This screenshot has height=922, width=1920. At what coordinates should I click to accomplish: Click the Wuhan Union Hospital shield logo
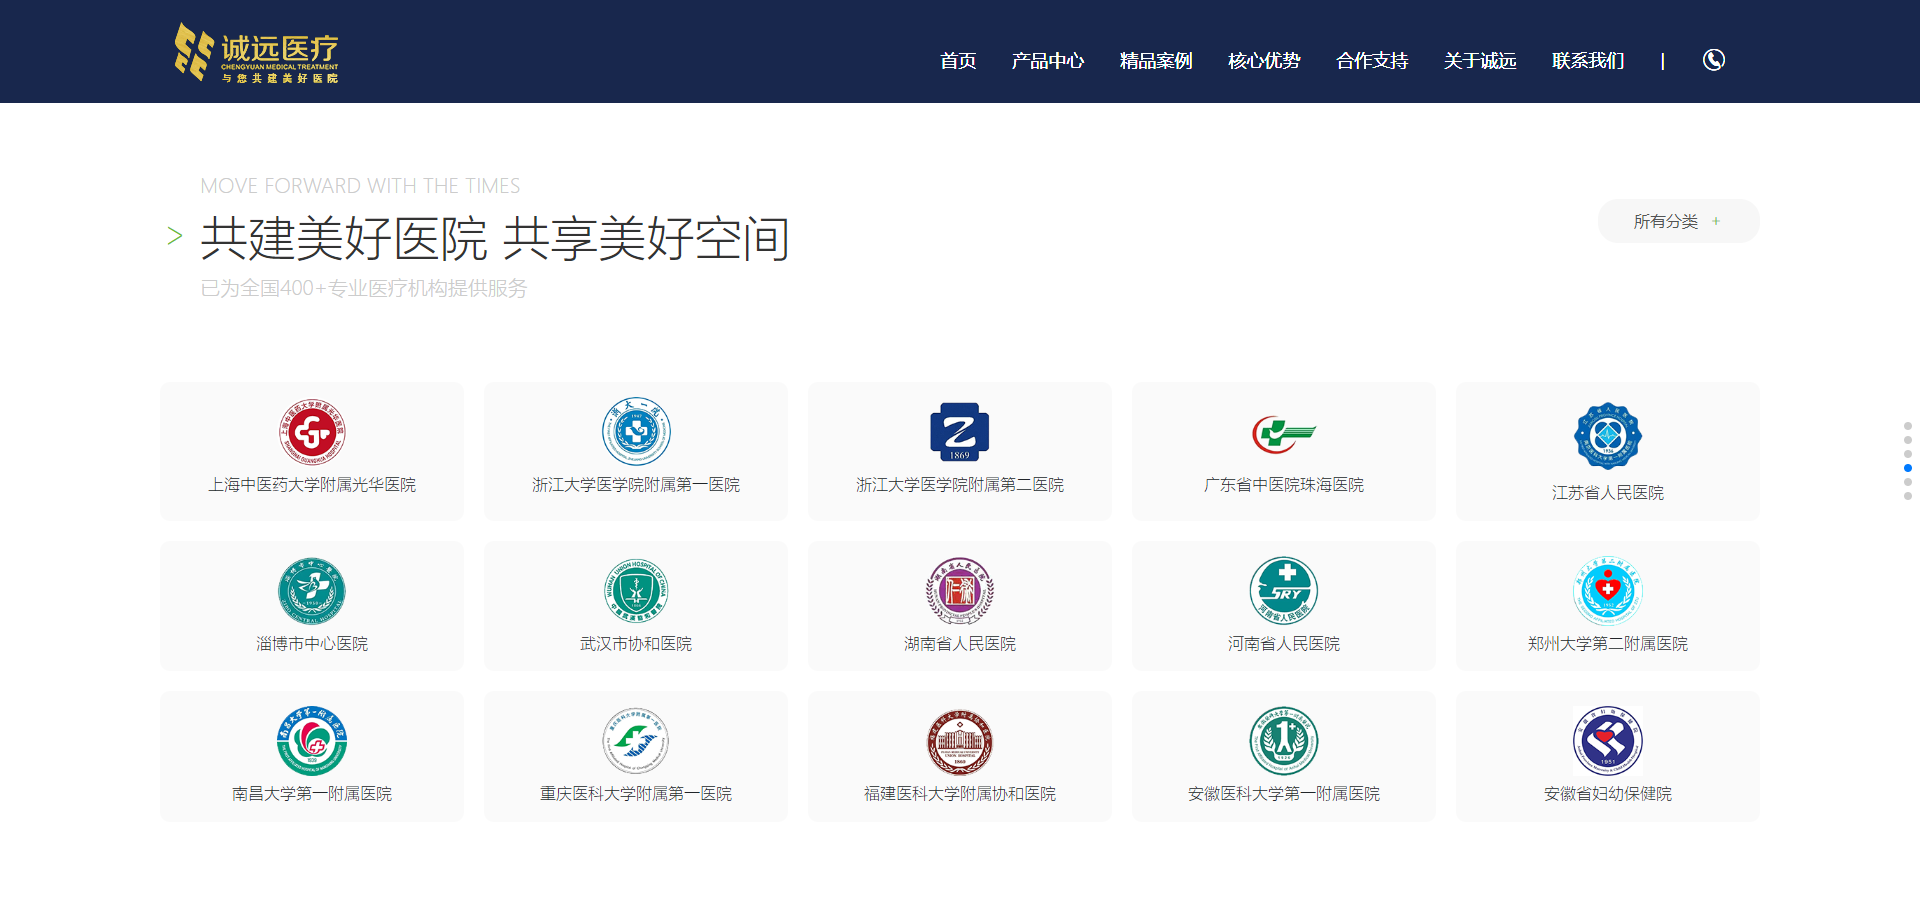(x=635, y=591)
